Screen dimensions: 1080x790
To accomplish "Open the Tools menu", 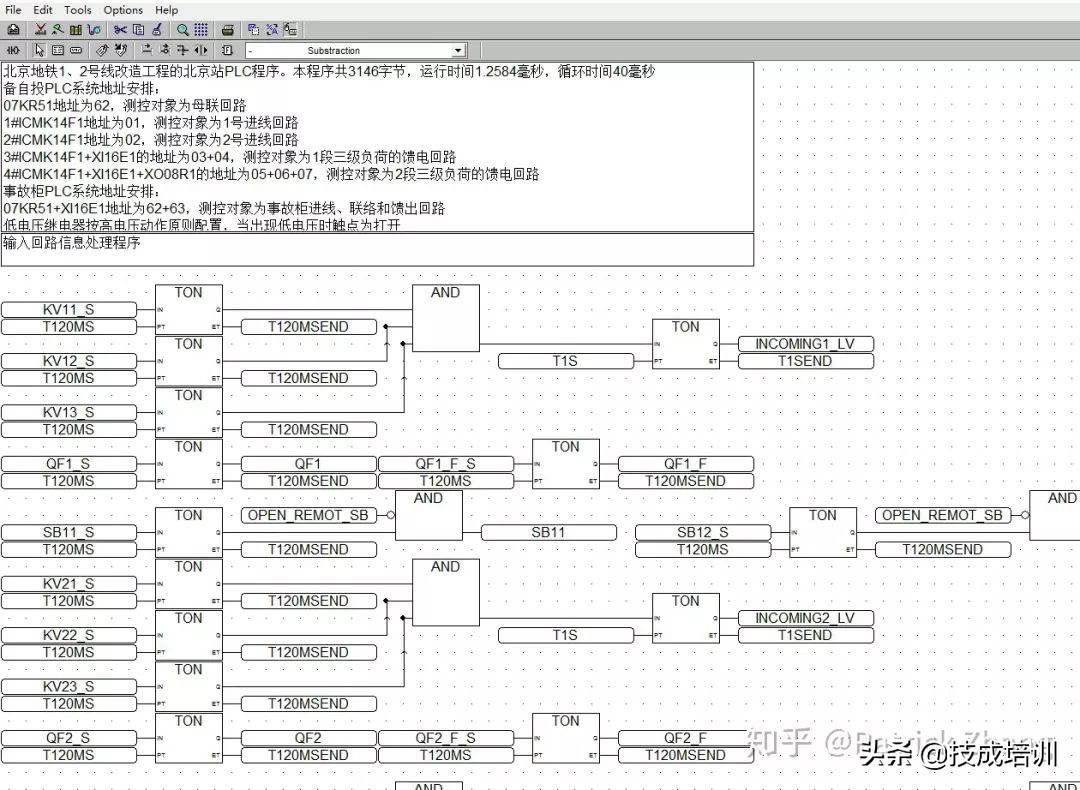I will click(x=77, y=9).
